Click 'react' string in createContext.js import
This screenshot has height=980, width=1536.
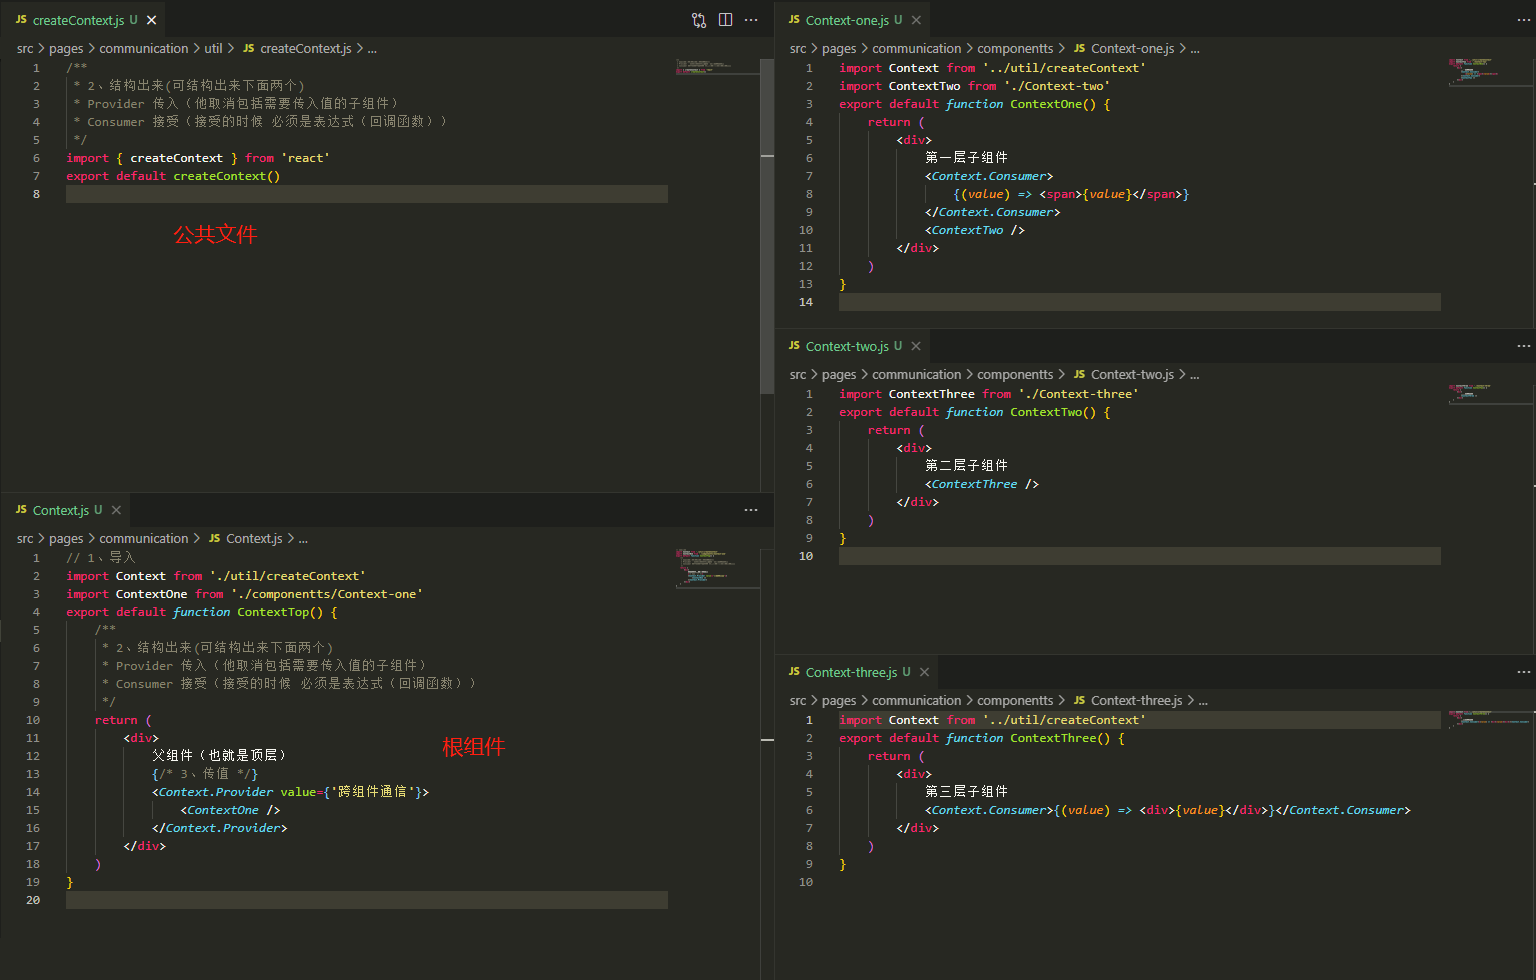305,158
